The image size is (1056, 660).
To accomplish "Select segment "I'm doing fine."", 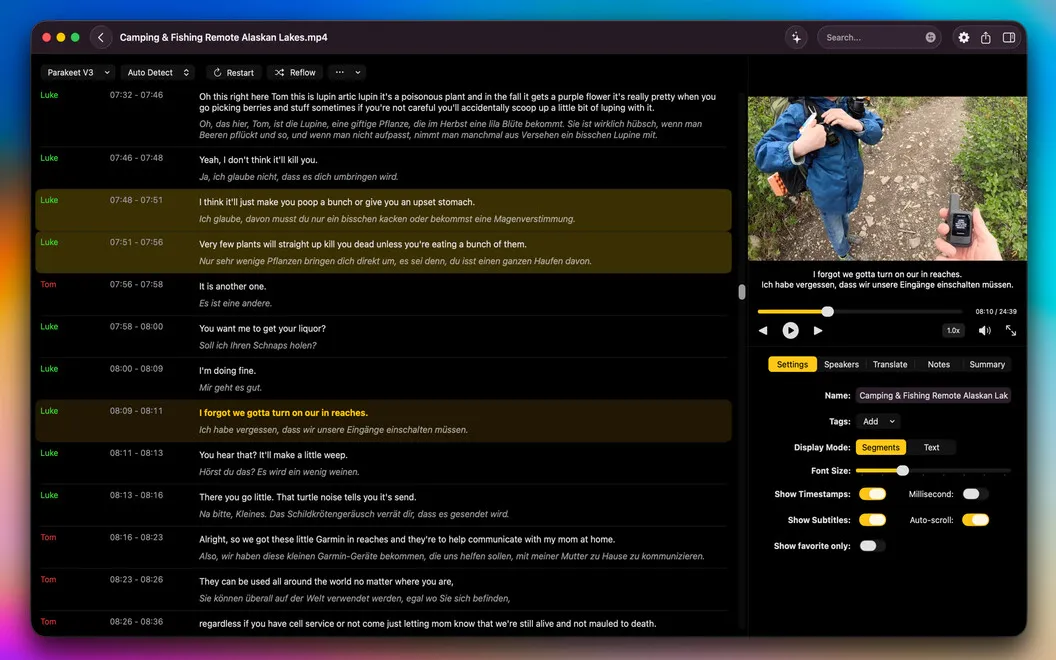I will click(x=227, y=370).
